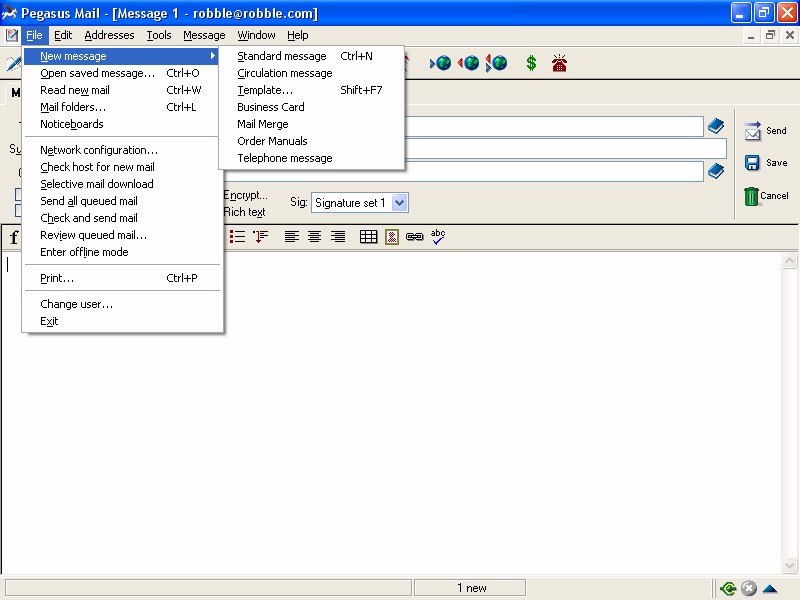This screenshot has height=600, width=800.
Task: Click the green dollar sign toolbar icon
Action: 531,63
